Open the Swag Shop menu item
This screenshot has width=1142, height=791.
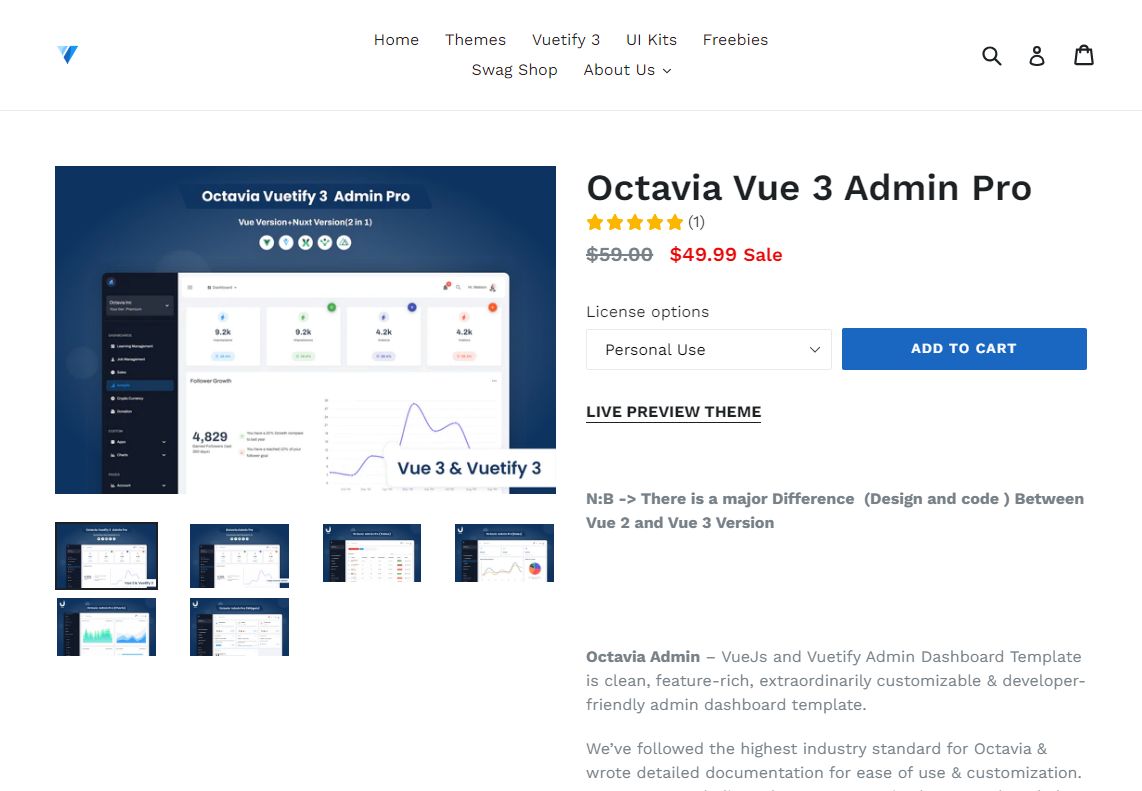click(x=514, y=71)
